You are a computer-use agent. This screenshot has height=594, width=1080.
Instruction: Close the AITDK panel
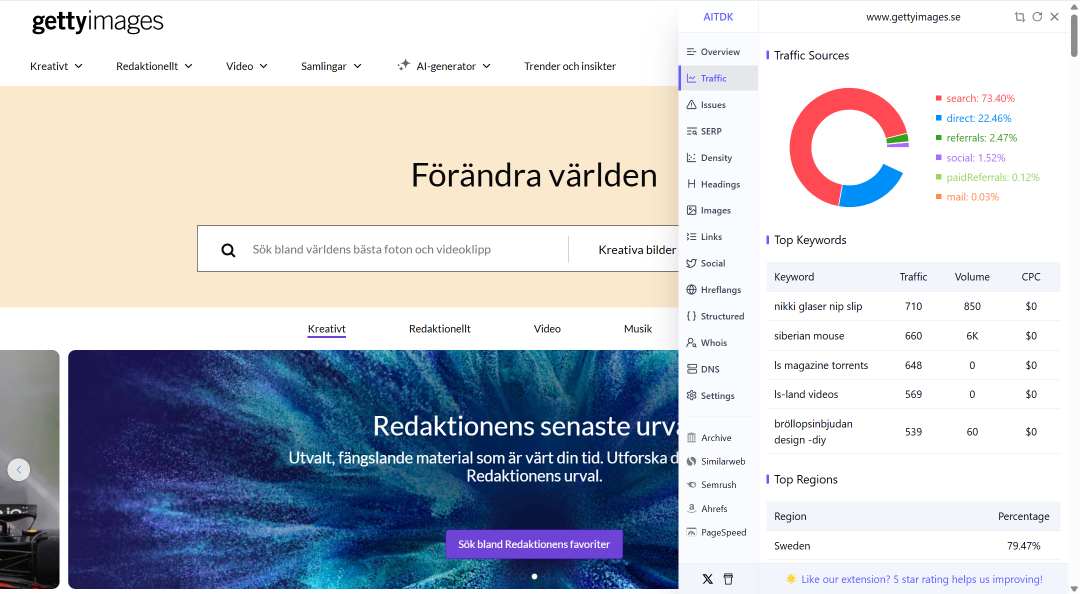(1055, 17)
